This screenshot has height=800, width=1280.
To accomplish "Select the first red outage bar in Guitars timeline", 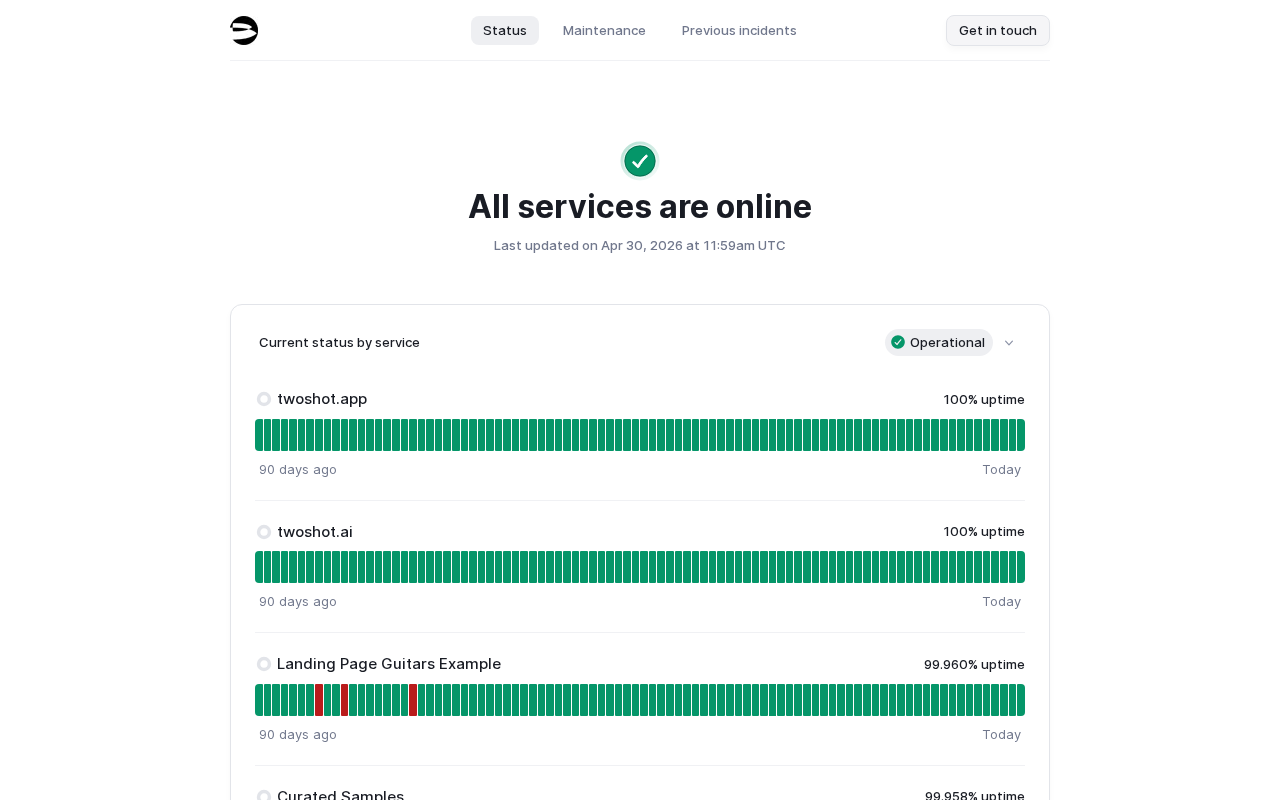I will pos(319,700).
